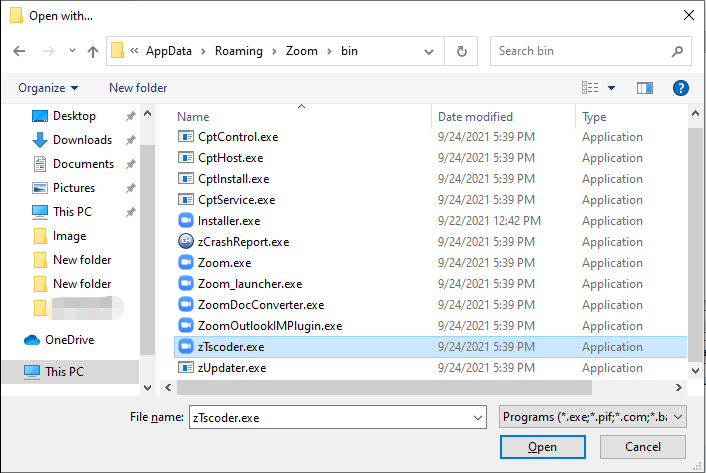Click the CptInstall.exe file icon
706x473 pixels.
point(186,179)
